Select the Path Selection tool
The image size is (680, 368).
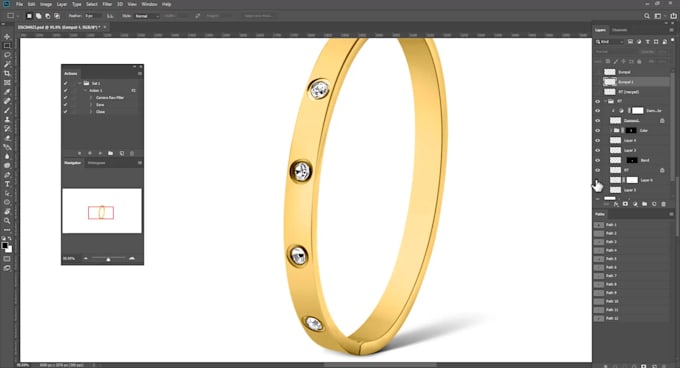pos(7,193)
